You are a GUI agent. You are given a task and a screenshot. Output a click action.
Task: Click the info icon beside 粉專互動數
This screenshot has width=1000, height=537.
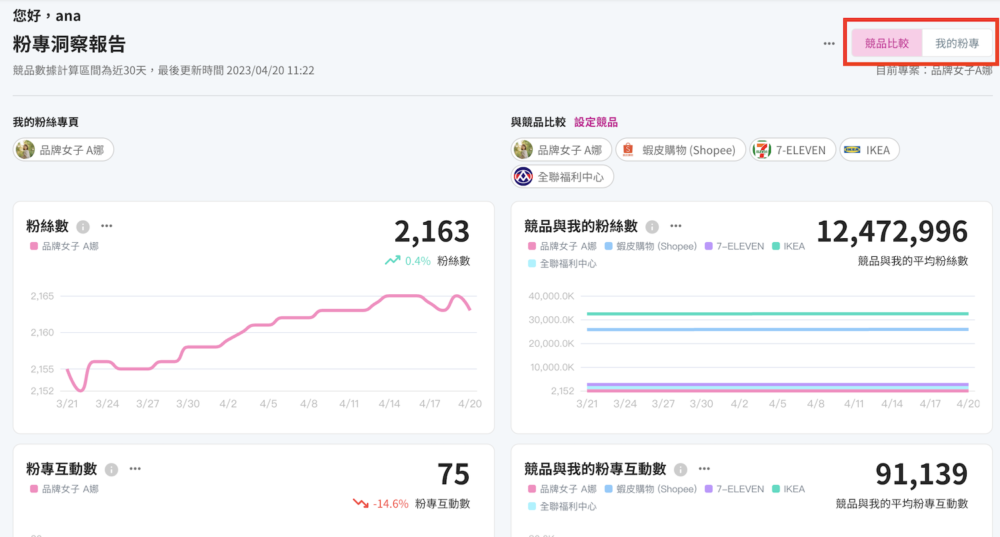click(x=112, y=469)
